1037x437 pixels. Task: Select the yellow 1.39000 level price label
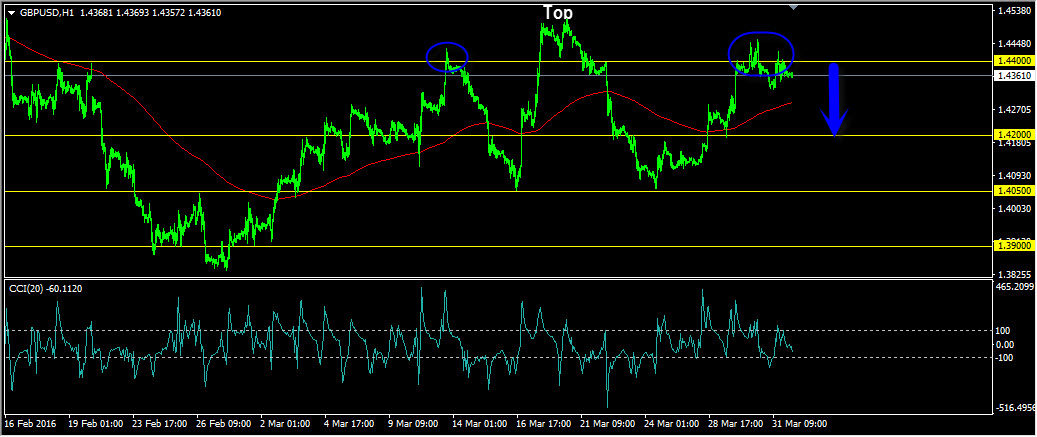[x=1014, y=245]
